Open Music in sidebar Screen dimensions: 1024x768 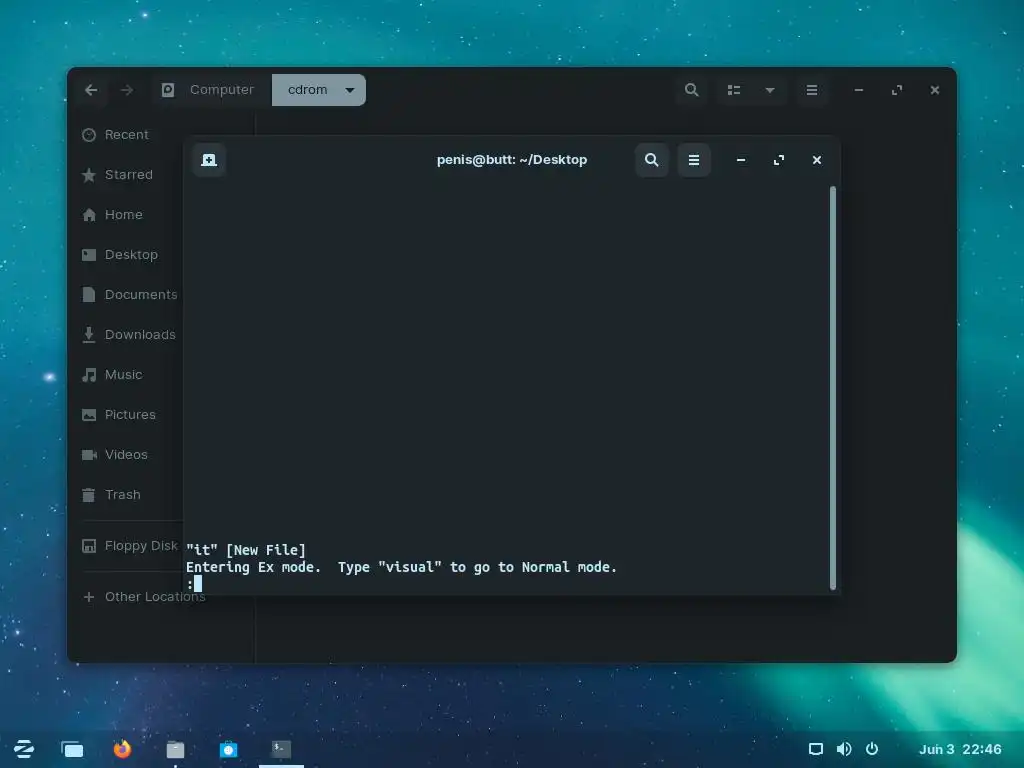point(125,374)
